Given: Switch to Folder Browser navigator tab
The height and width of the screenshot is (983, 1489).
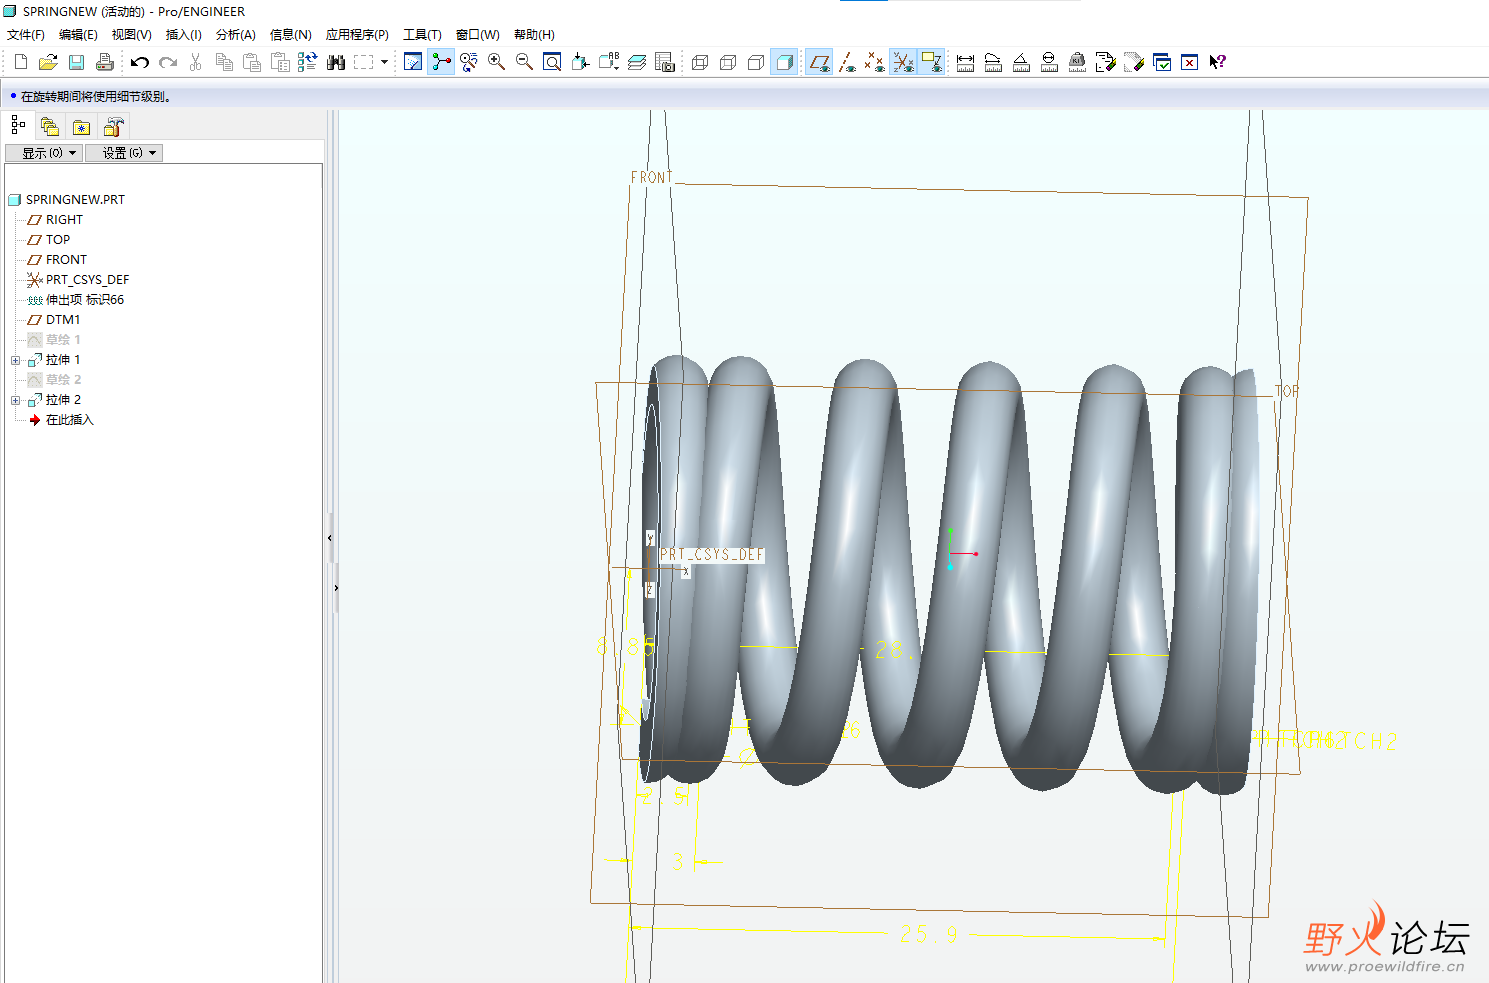Looking at the screenshot, I should tap(50, 126).
